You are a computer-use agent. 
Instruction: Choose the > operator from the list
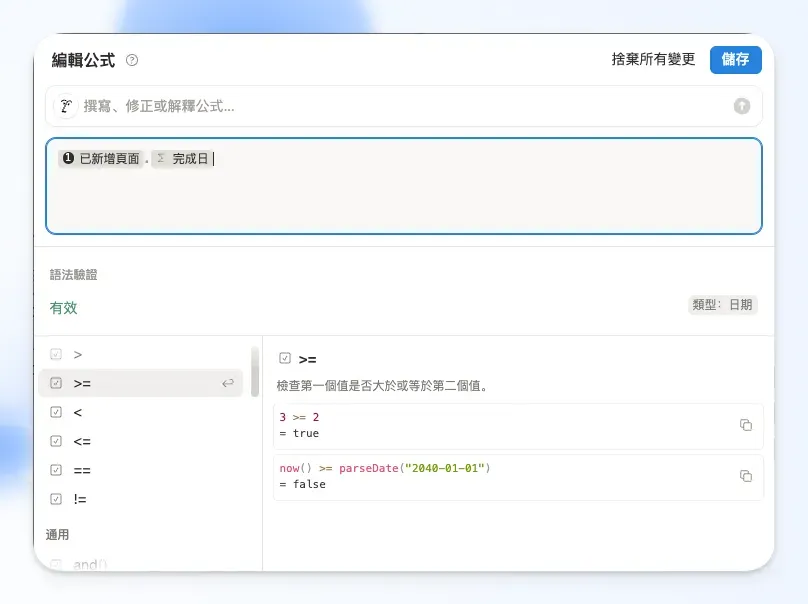pos(141,354)
